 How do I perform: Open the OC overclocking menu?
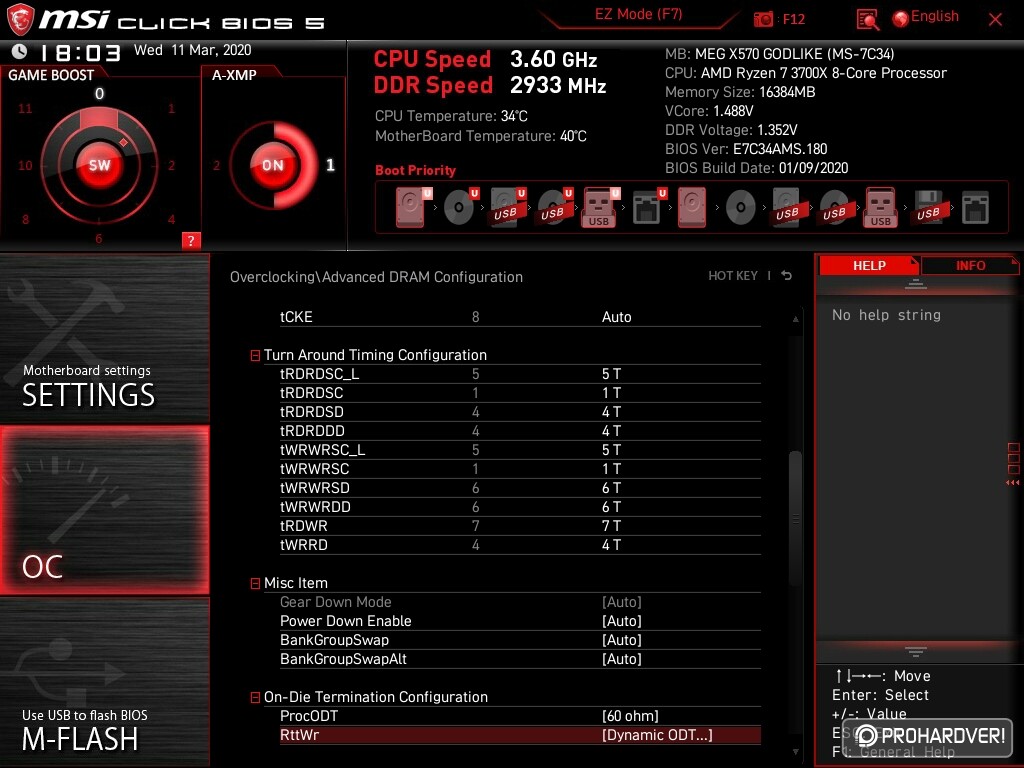pos(104,510)
